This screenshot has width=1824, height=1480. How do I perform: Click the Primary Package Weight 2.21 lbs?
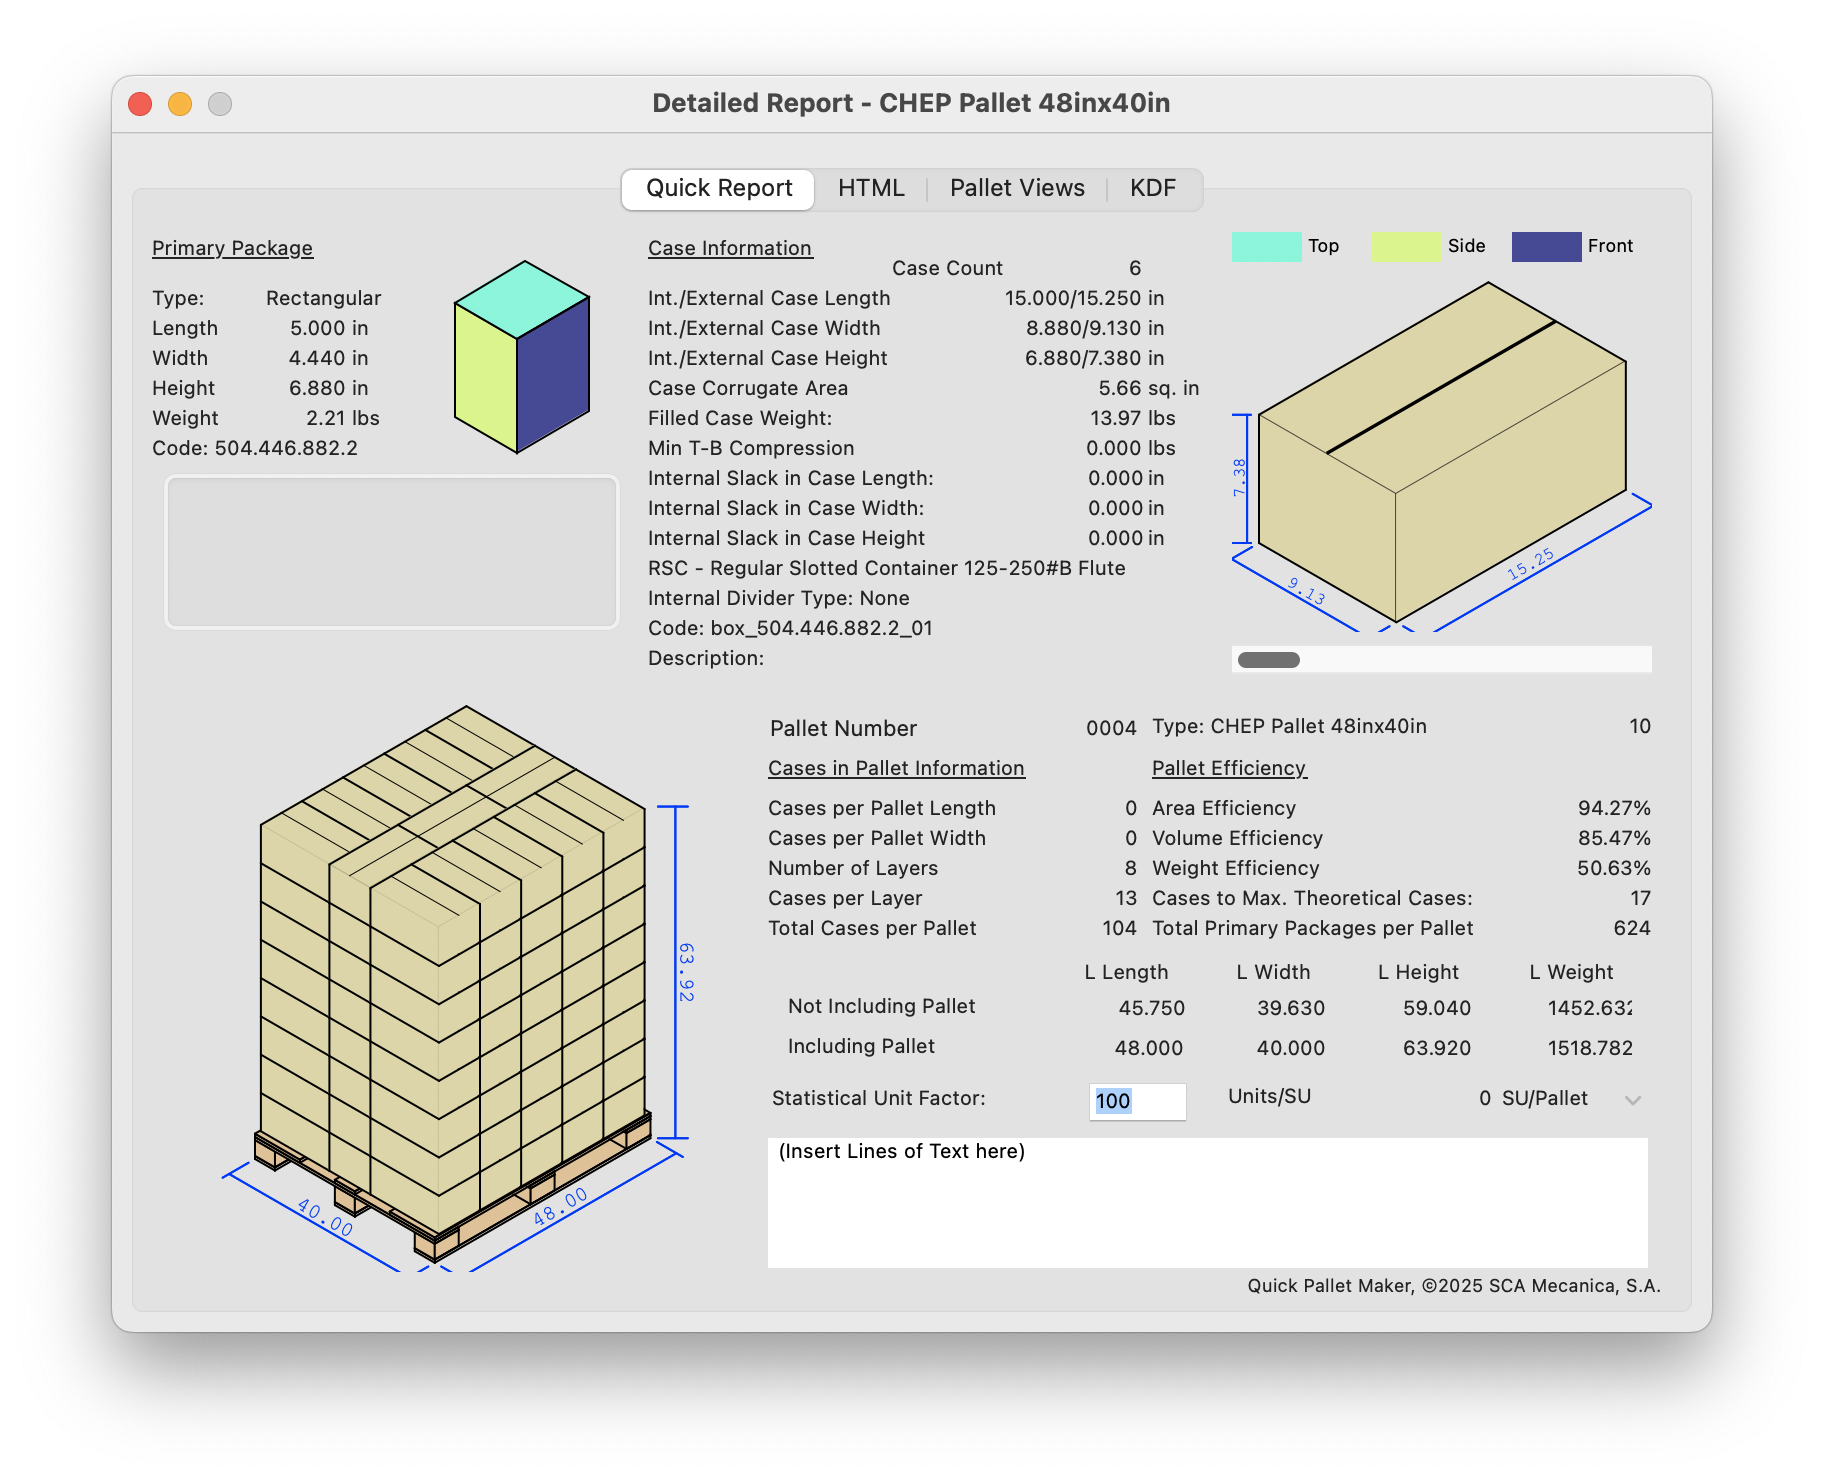click(343, 418)
